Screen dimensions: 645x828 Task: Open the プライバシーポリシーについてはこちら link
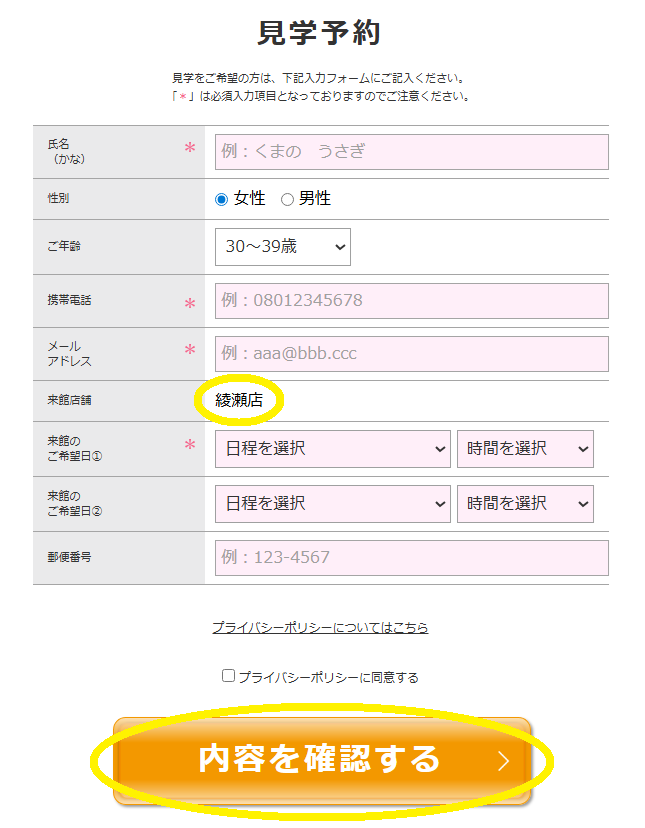click(320, 628)
